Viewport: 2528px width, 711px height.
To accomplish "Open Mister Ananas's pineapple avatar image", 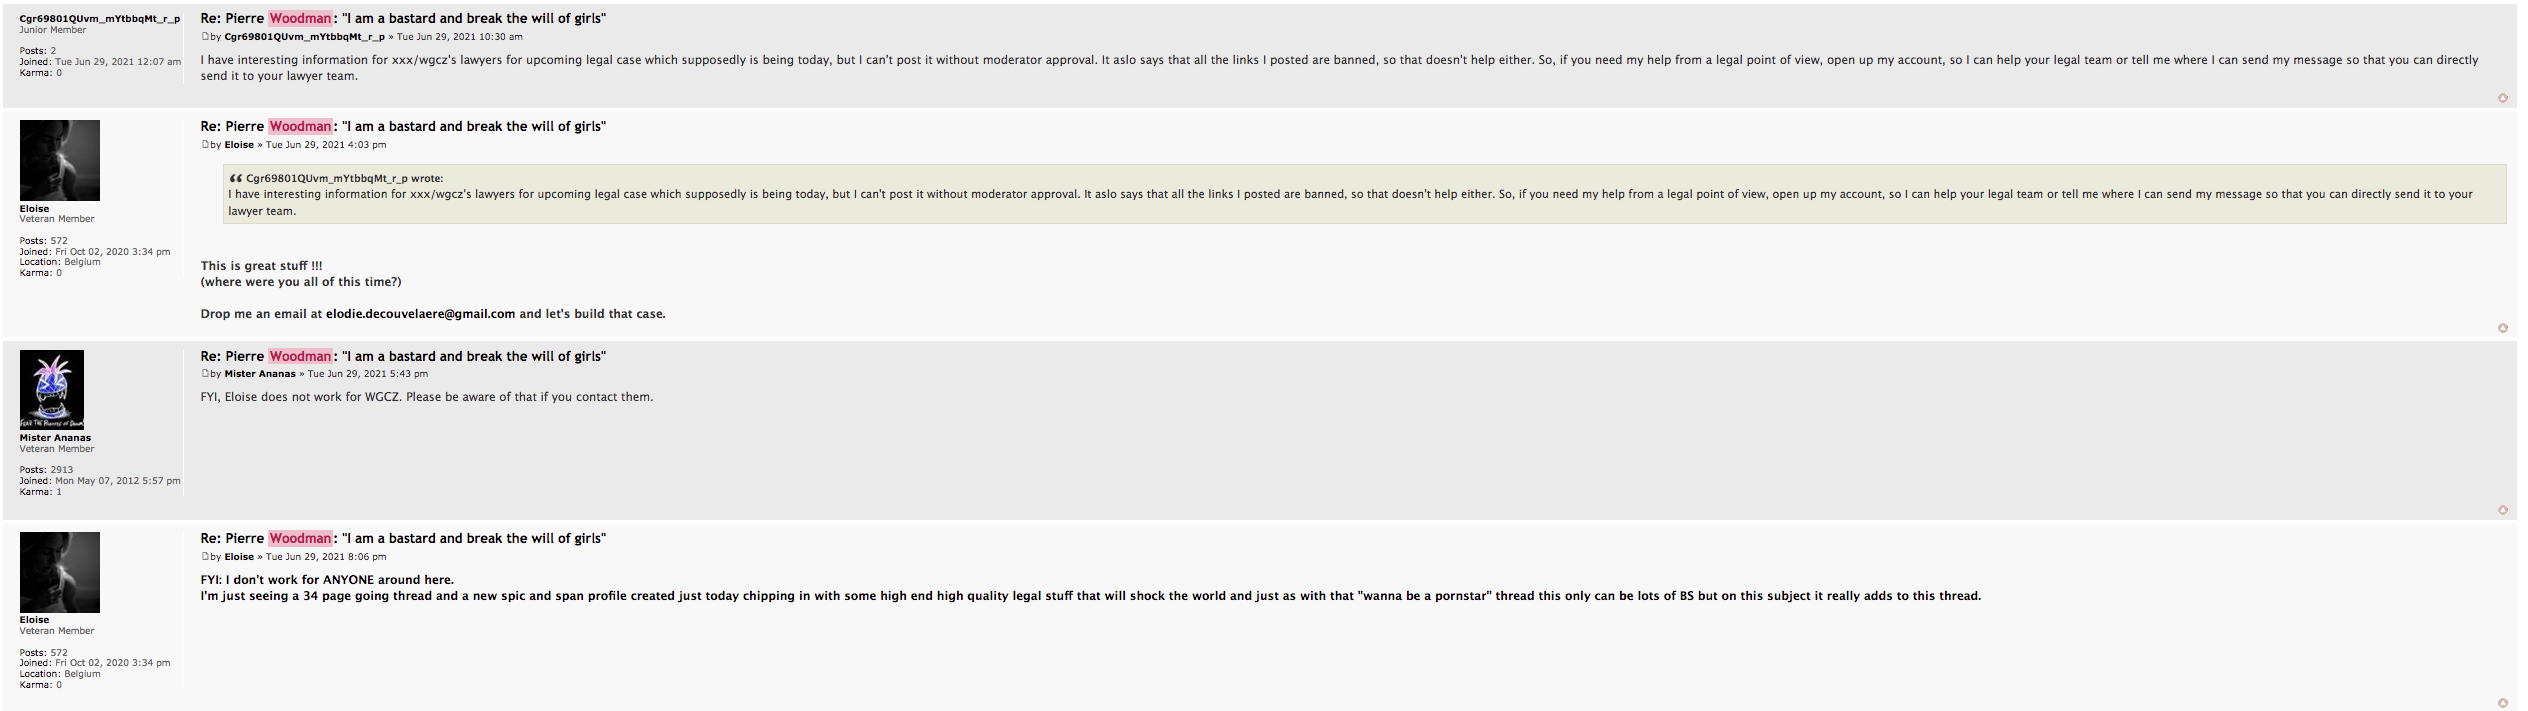I will (52, 390).
